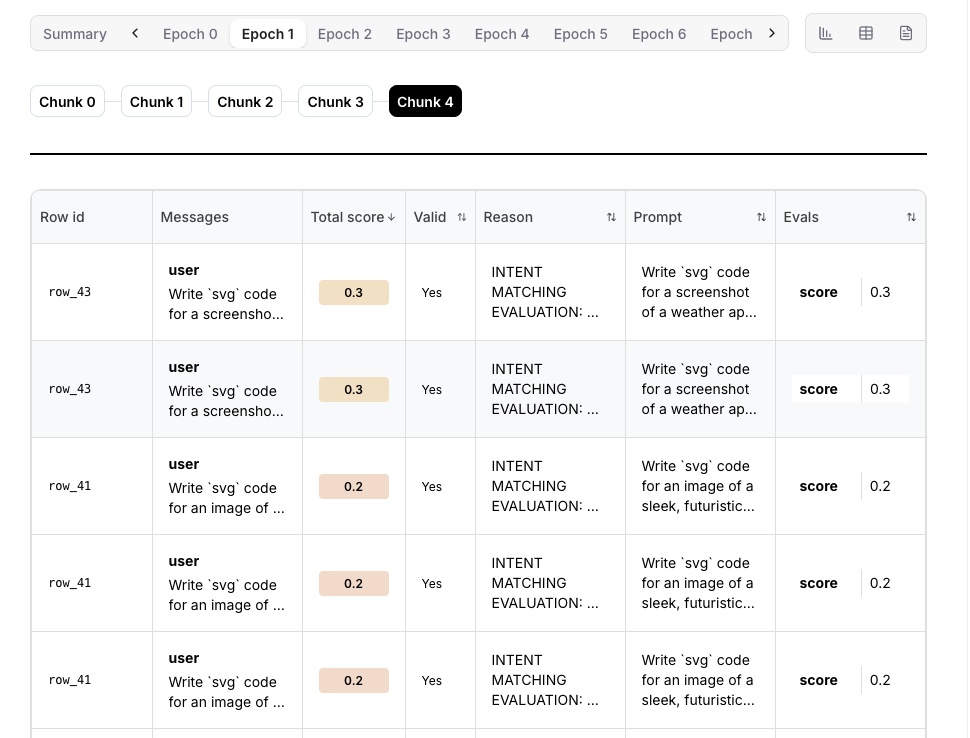Select Chunk 2
This screenshot has height=738, width=970.
click(x=245, y=101)
